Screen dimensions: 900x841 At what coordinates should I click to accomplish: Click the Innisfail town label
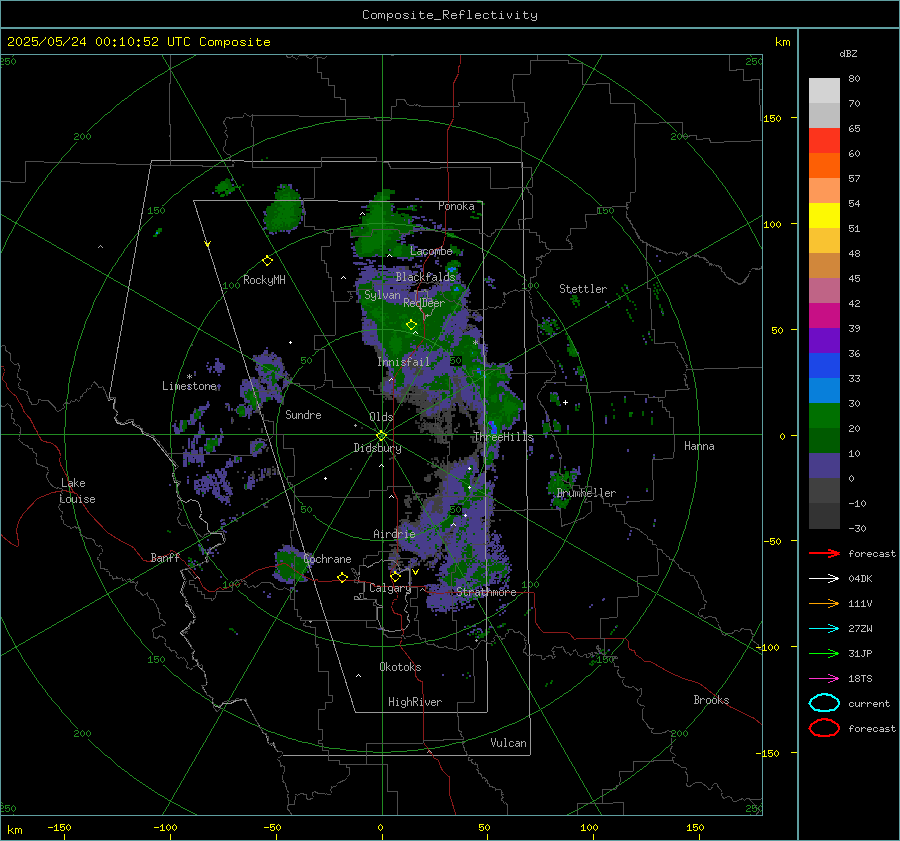pyautogui.click(x=403, y=362)
